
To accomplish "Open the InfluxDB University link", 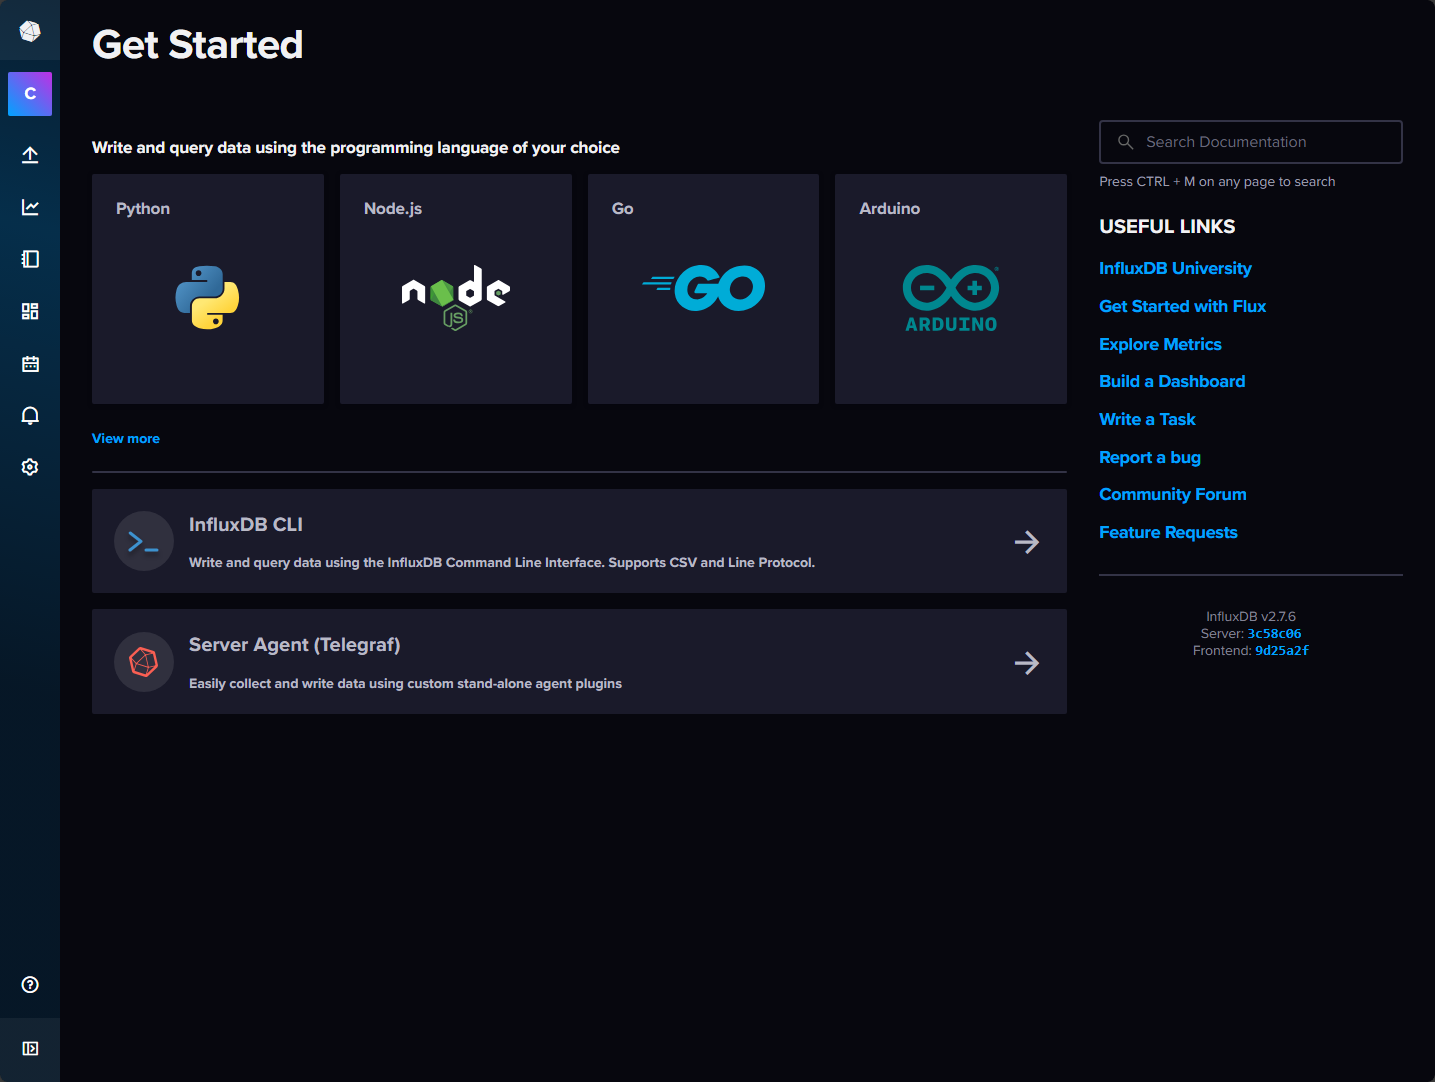I will [1175, 268].
